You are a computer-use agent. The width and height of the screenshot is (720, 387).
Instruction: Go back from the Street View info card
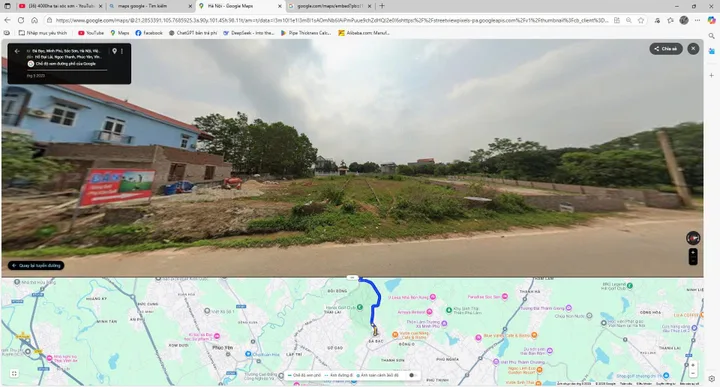[x=17, y=51]
